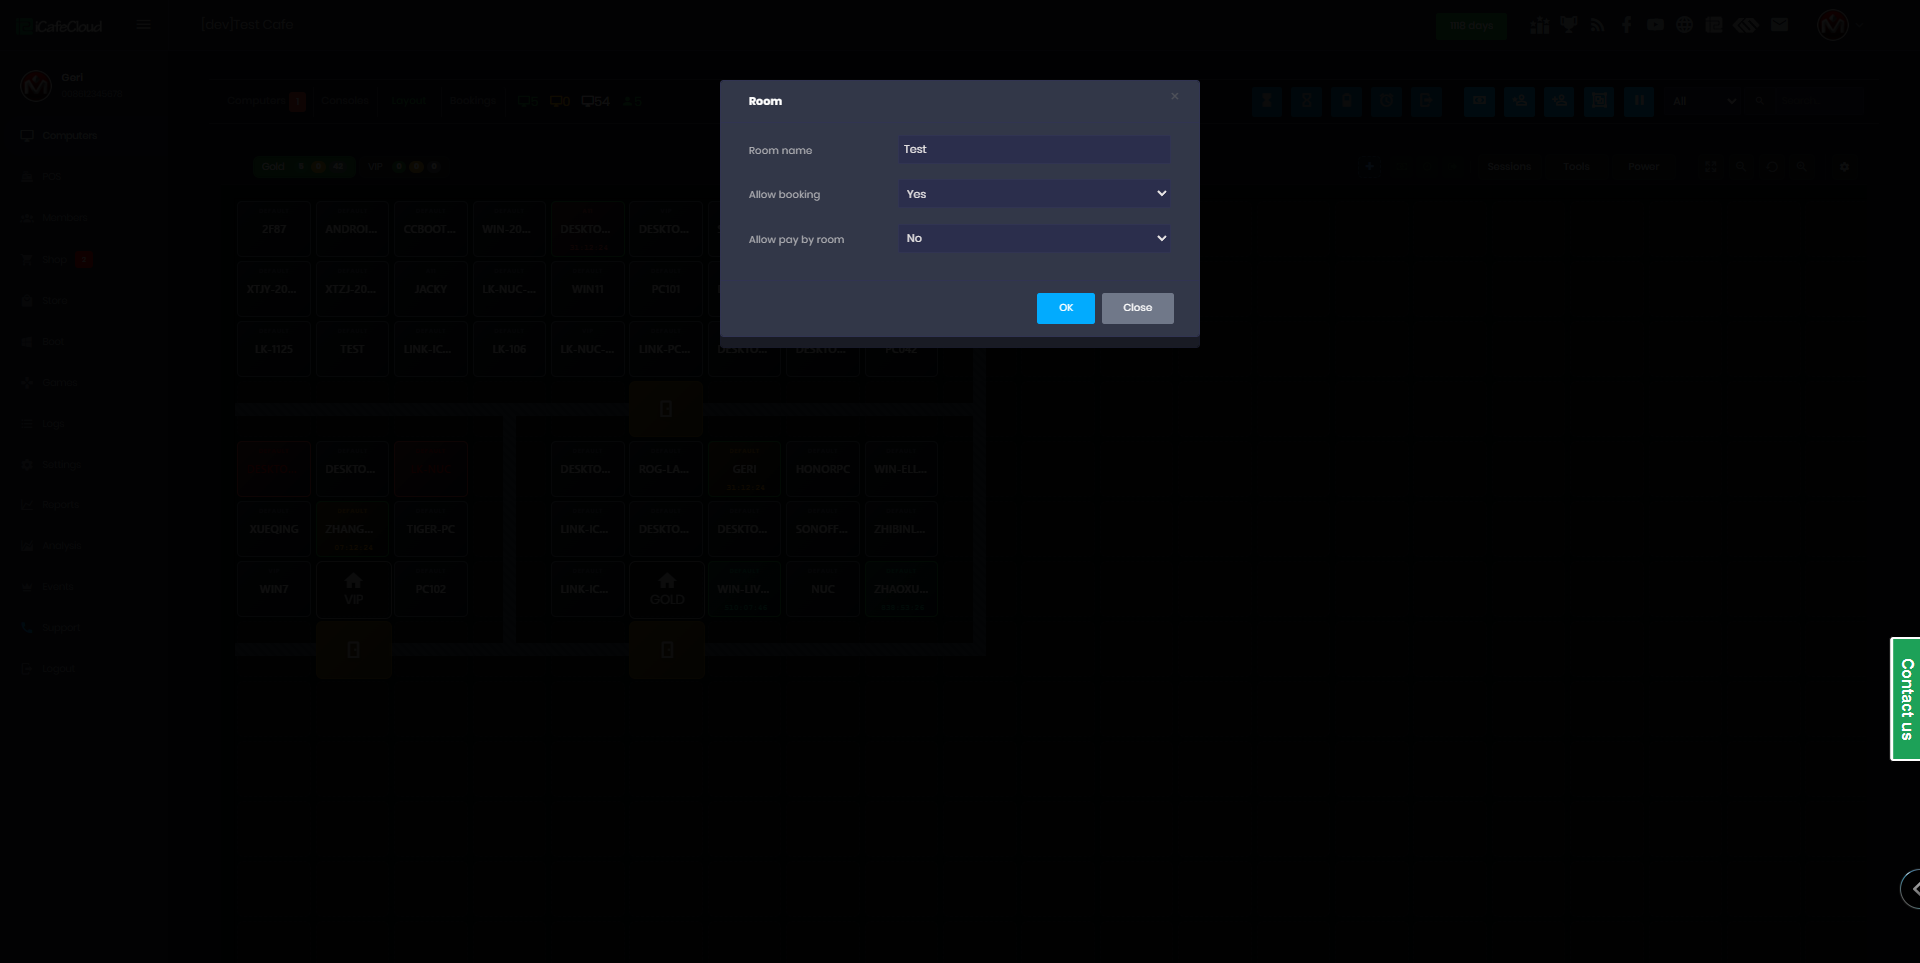Confirm the Room dialog with OK
1920x963 pixels.
click(1066, 308)
